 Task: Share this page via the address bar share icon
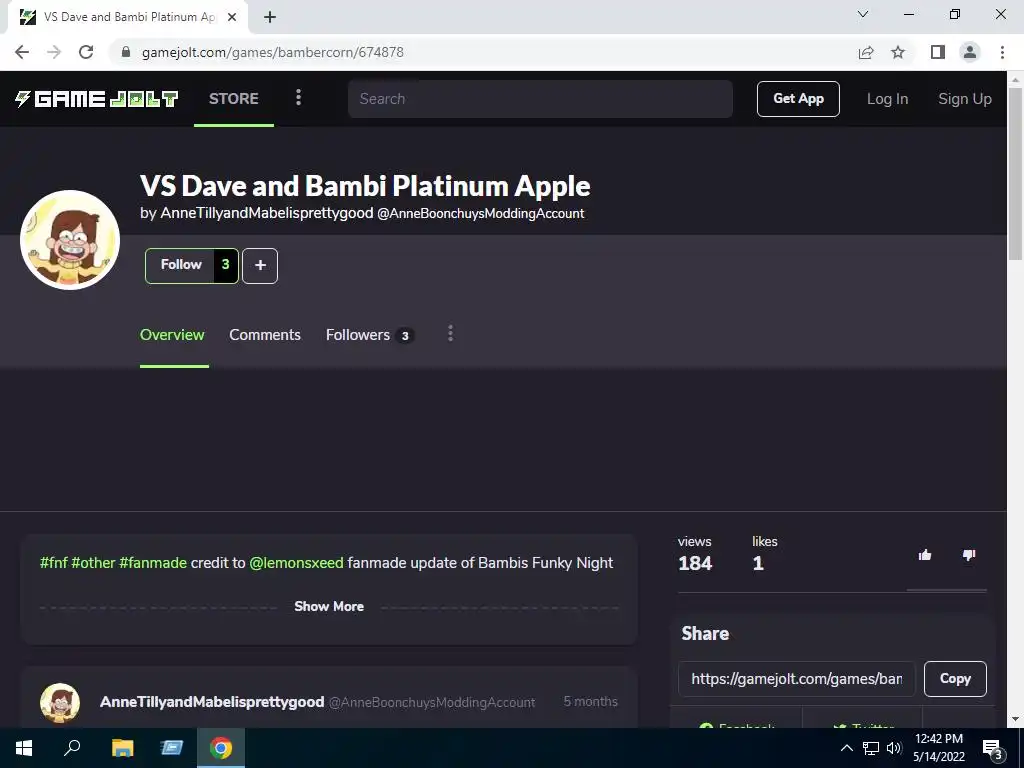click(x=866, y=52)
